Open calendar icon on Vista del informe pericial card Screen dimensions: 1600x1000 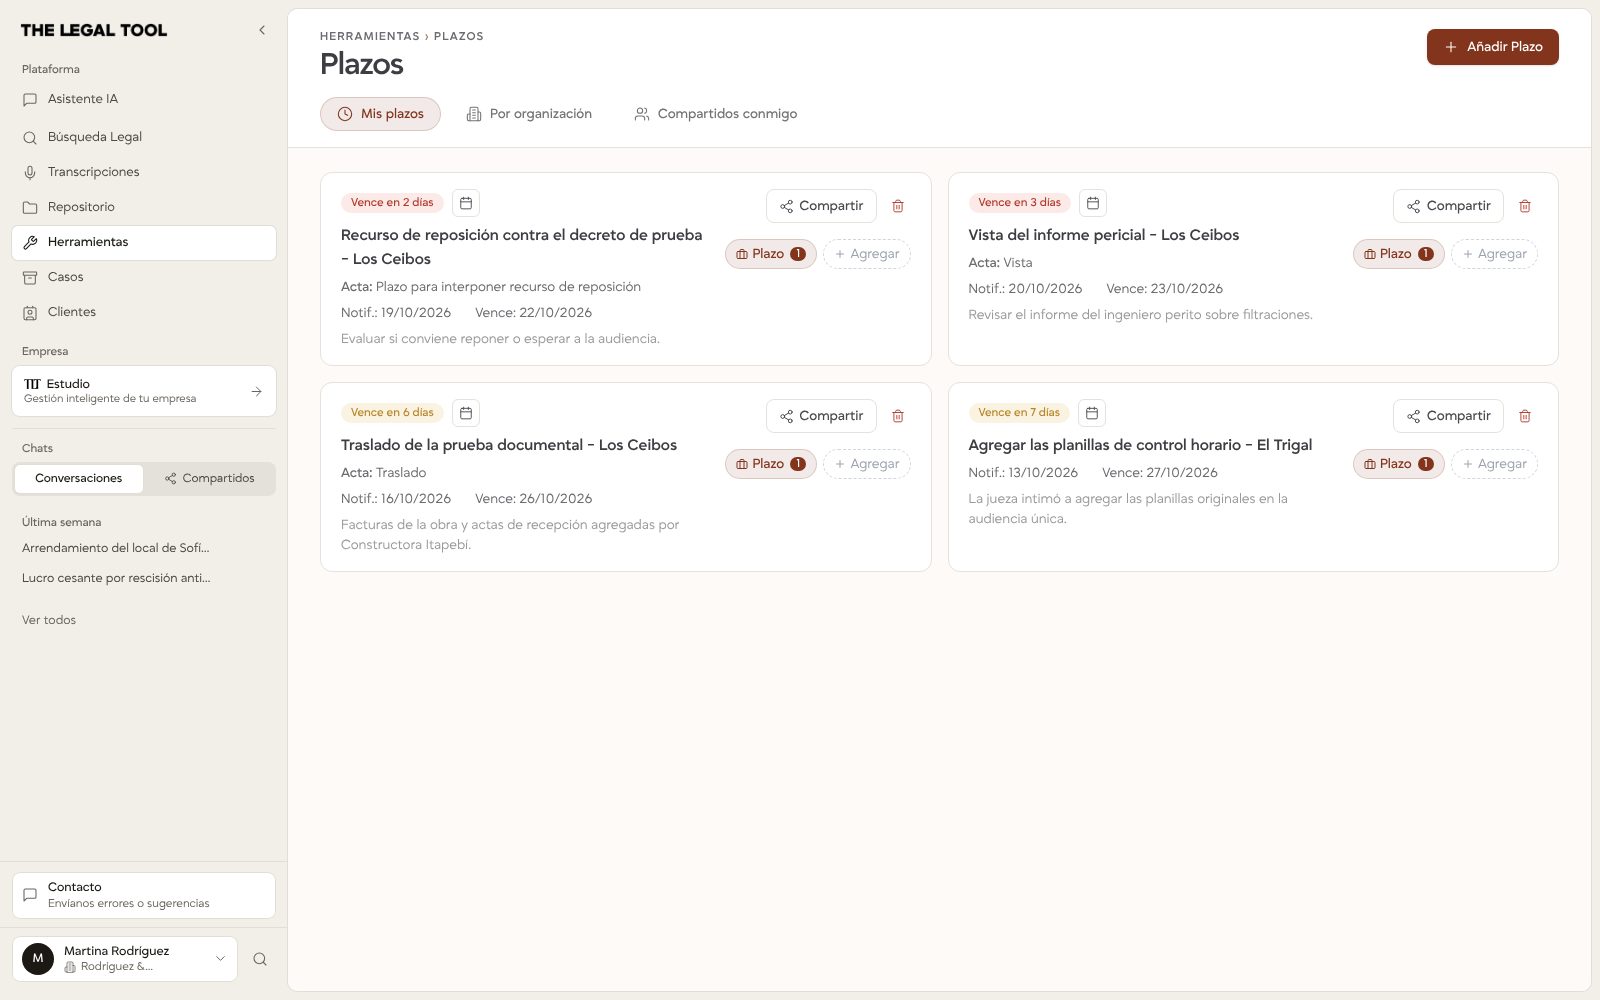1093,203
